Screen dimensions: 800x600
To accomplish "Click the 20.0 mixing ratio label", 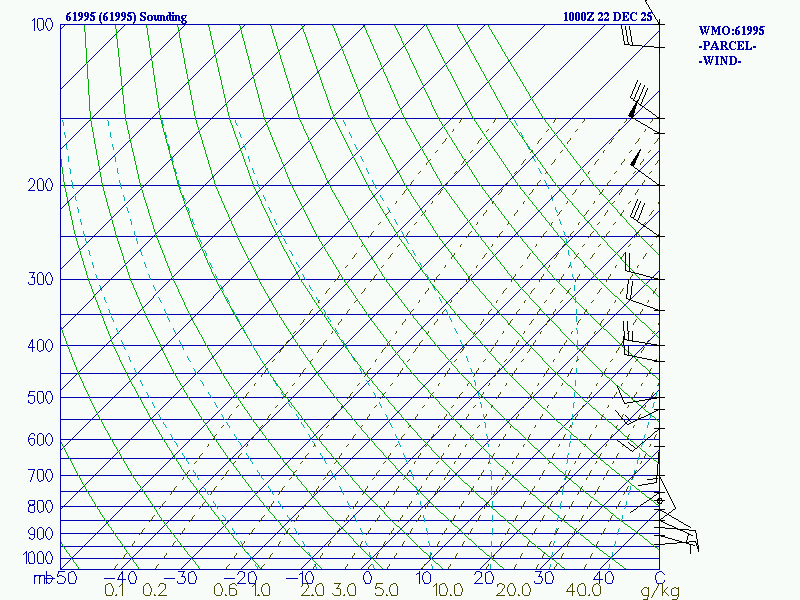I will pos(513,590).
